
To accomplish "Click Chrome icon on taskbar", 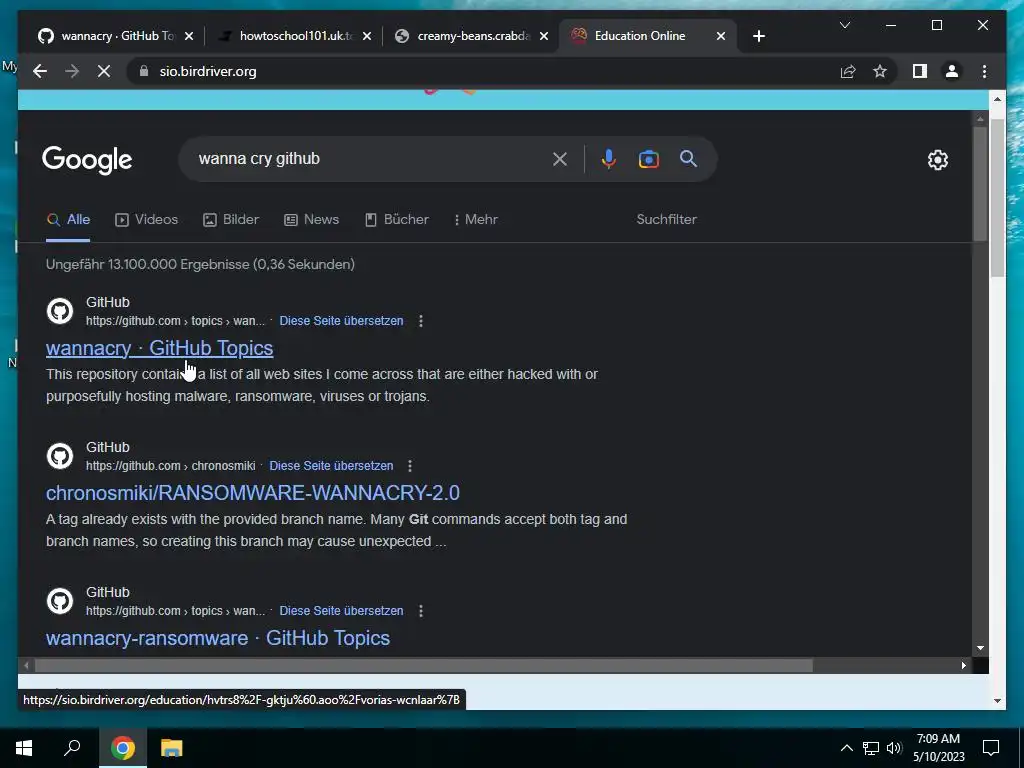I will 122,748.
